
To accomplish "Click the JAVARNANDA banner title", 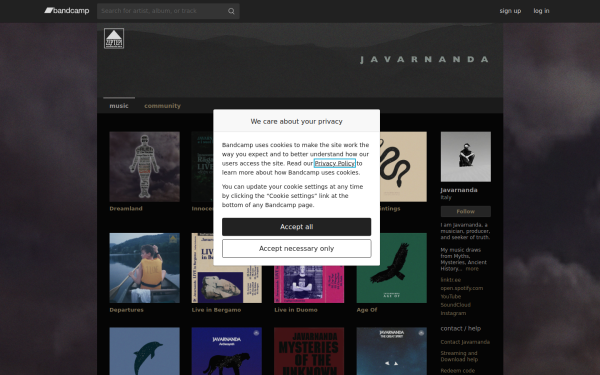I will pos(424,59).
